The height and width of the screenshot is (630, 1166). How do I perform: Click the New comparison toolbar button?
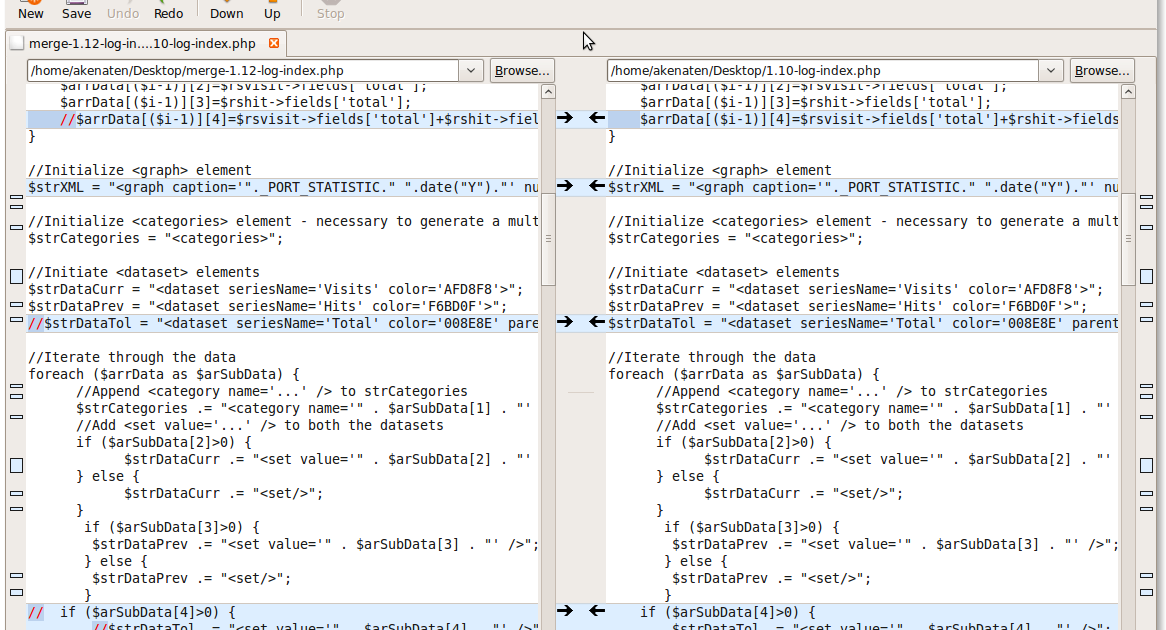pyautogui.click(x=30, y=10)
